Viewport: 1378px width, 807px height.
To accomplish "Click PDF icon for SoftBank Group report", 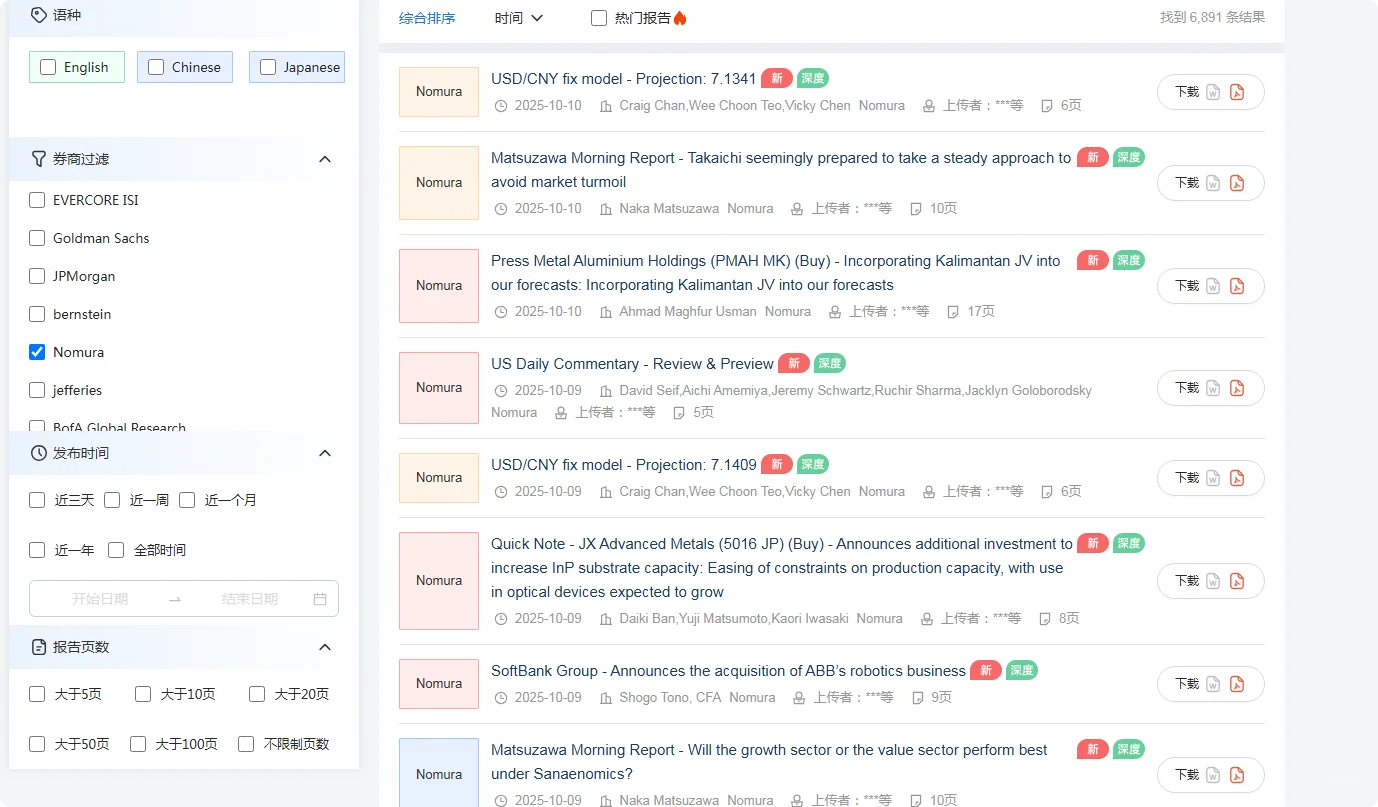I will point(1237,684).
